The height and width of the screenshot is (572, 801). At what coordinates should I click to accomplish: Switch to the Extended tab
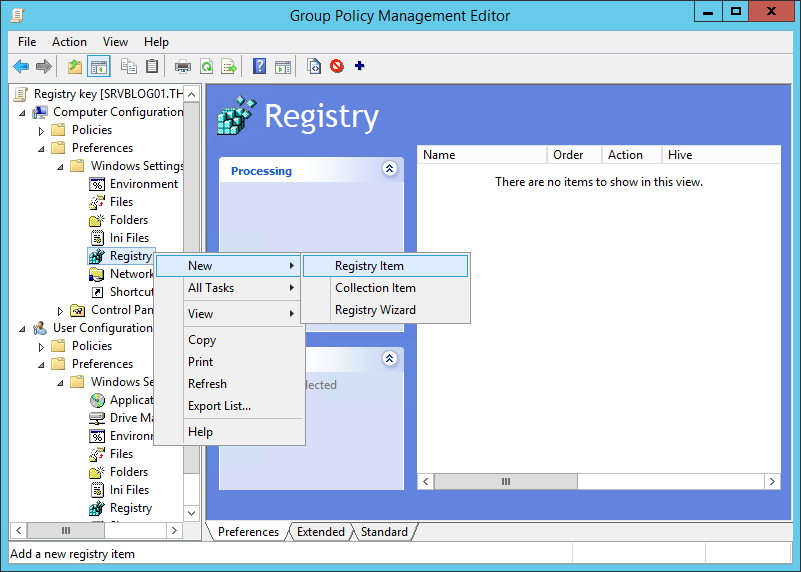click(320, 532)
